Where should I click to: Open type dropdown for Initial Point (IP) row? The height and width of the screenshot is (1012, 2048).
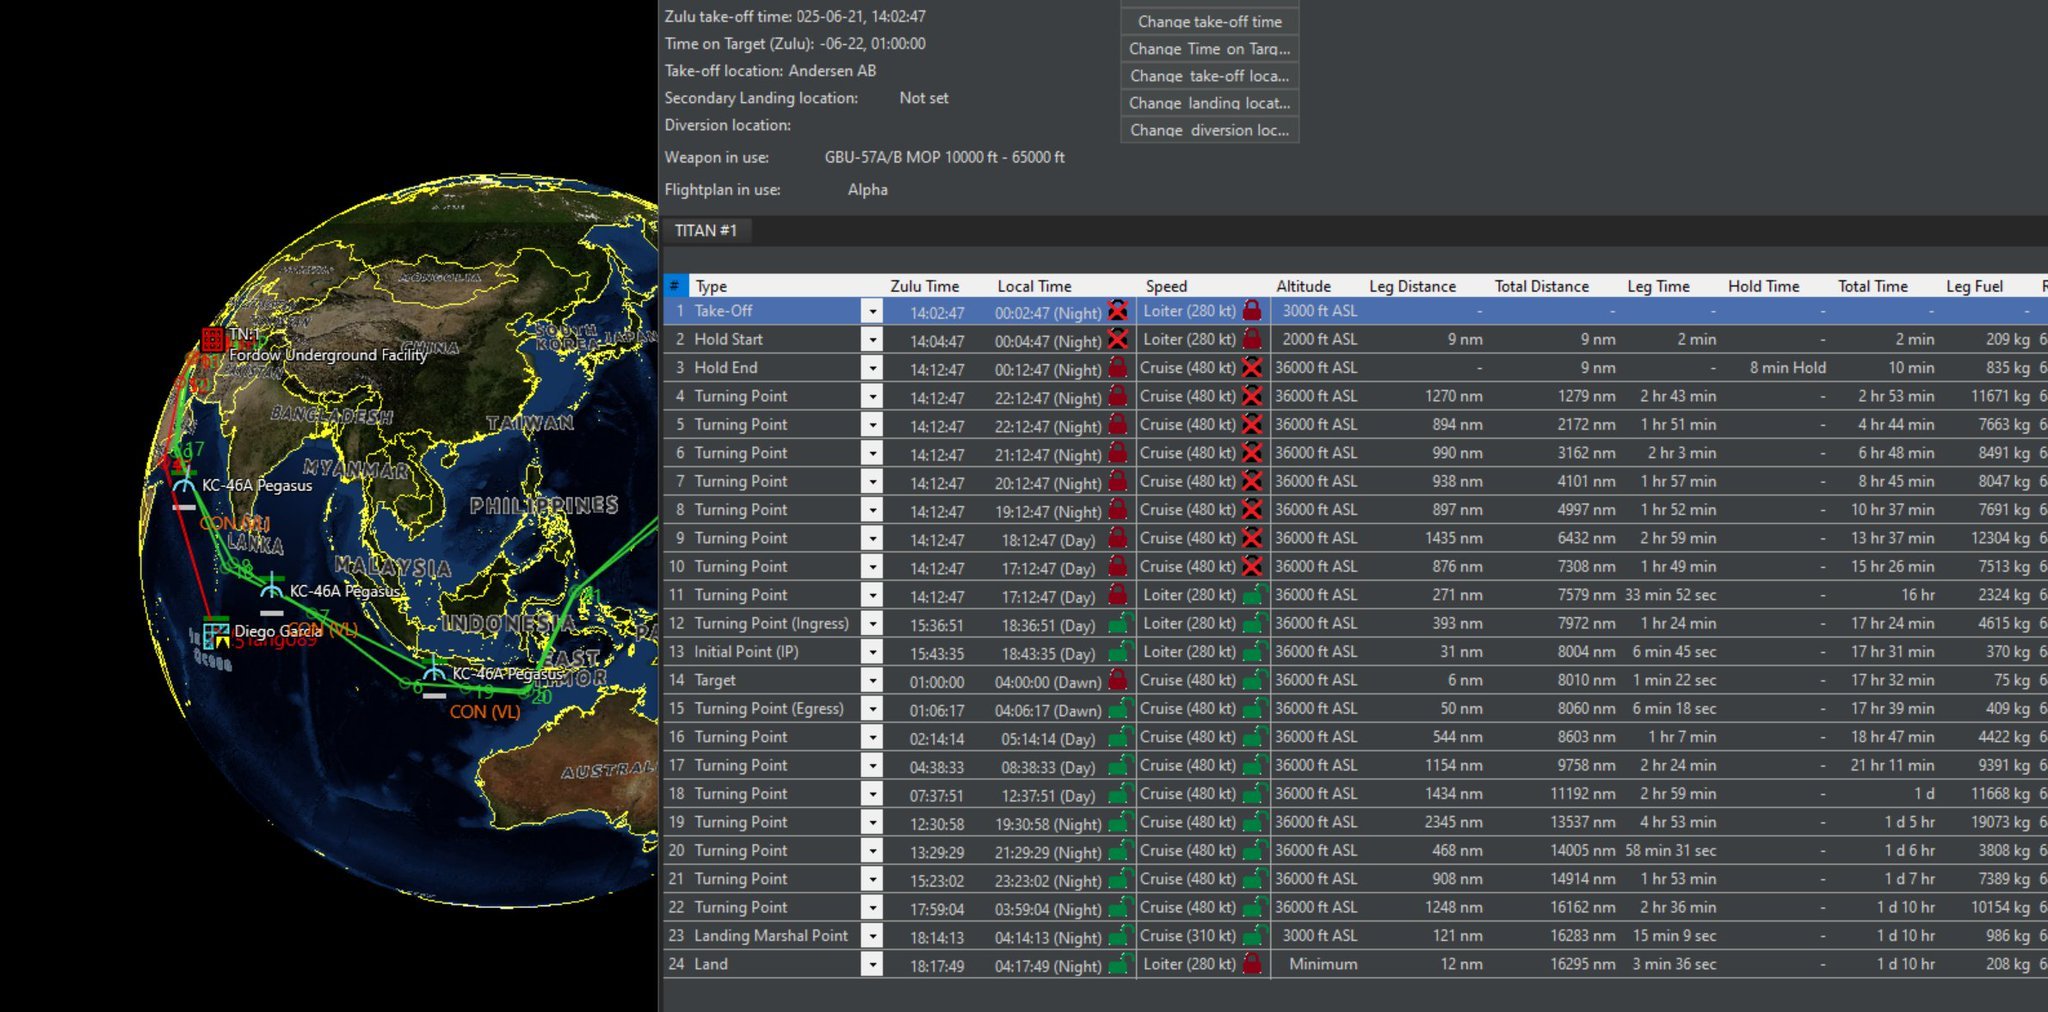872,651
